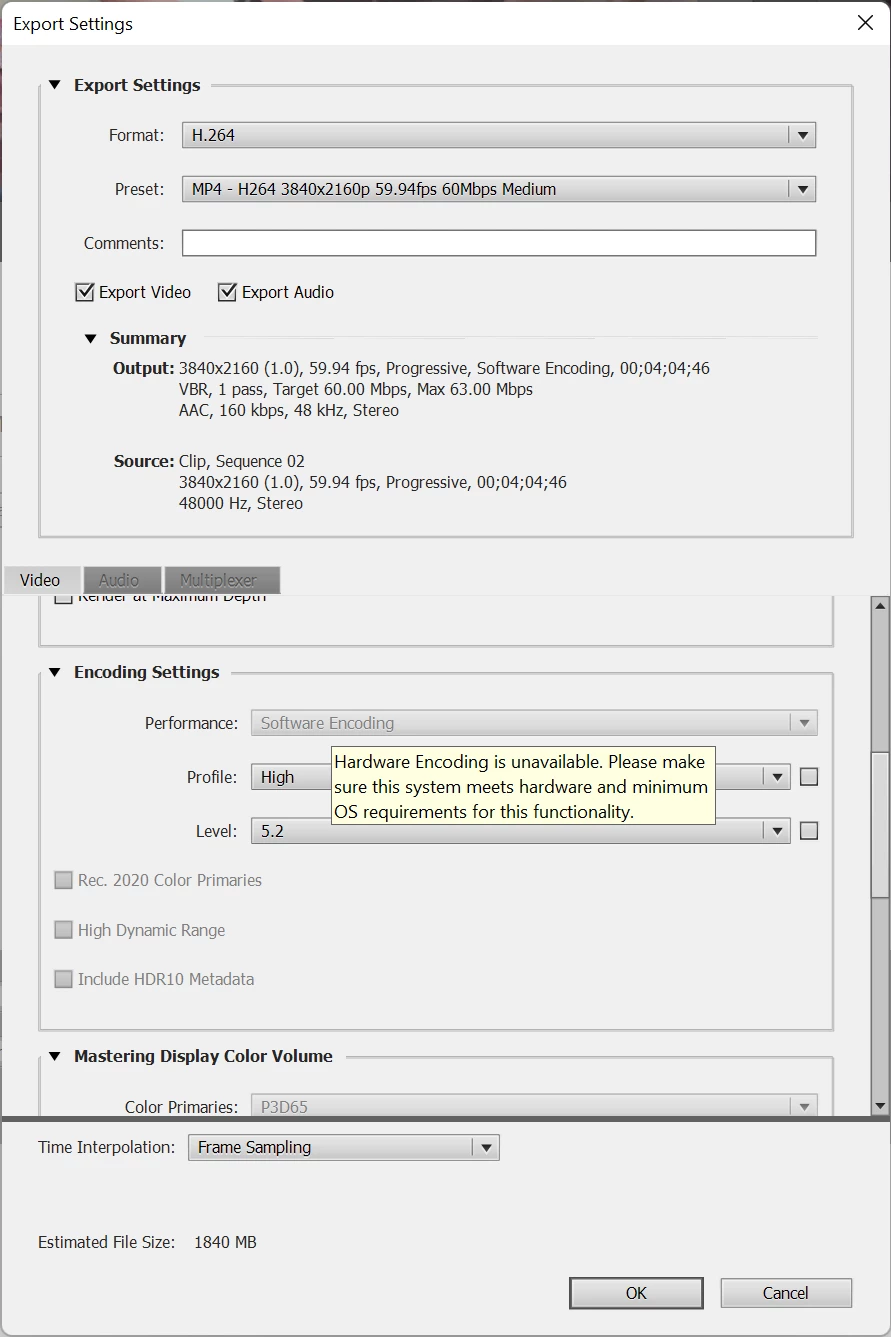Click the scrollbar up arrow
This screenshot has width=891, height=1337.
[880, 606]
